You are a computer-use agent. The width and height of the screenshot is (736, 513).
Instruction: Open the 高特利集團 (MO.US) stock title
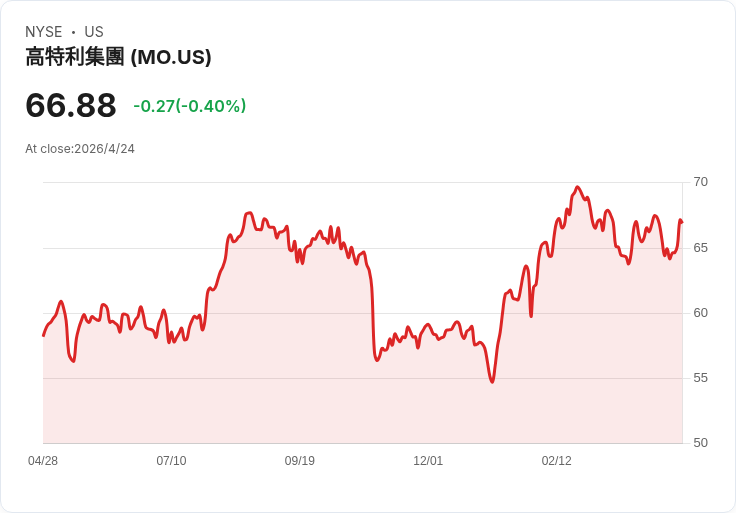118,58
